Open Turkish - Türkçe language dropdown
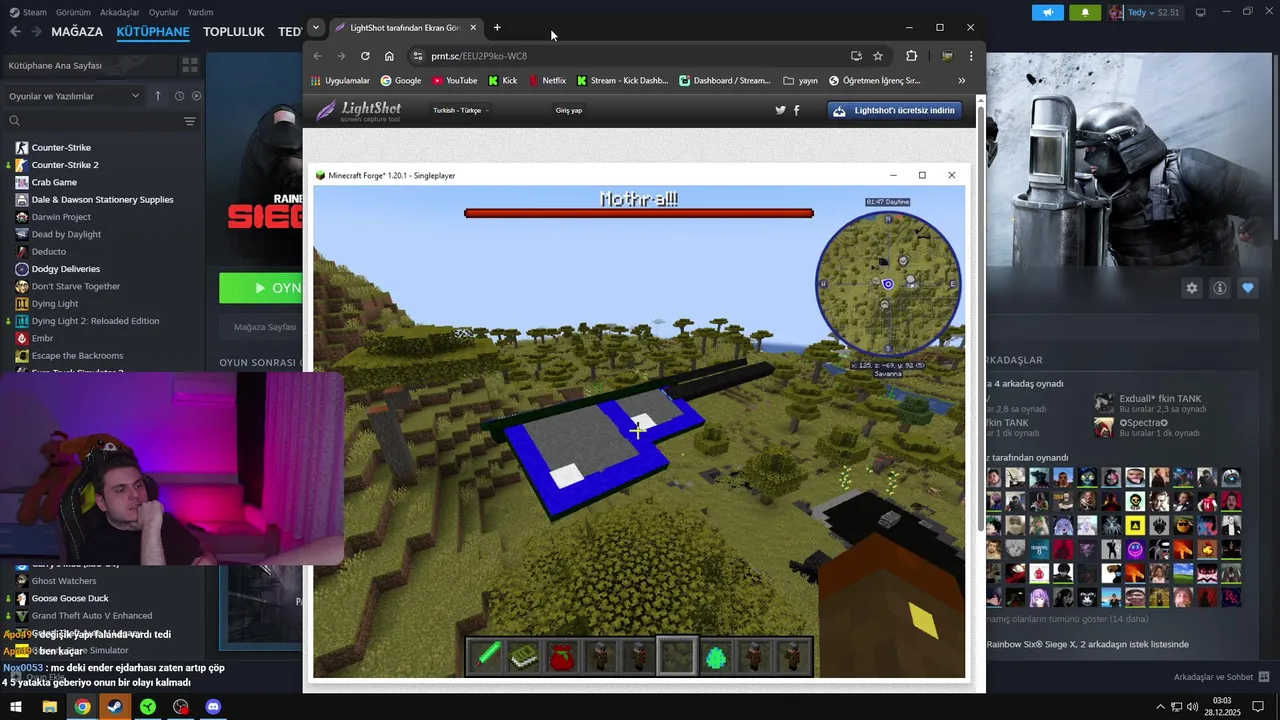The width and height of the screenshot is (1280, 720). 460,110
